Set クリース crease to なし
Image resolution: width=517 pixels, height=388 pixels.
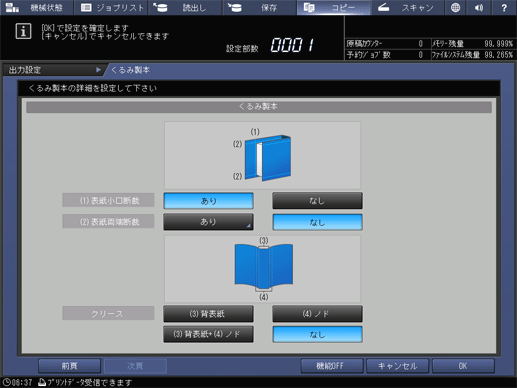pyautogui.click(x=317, y=334)
